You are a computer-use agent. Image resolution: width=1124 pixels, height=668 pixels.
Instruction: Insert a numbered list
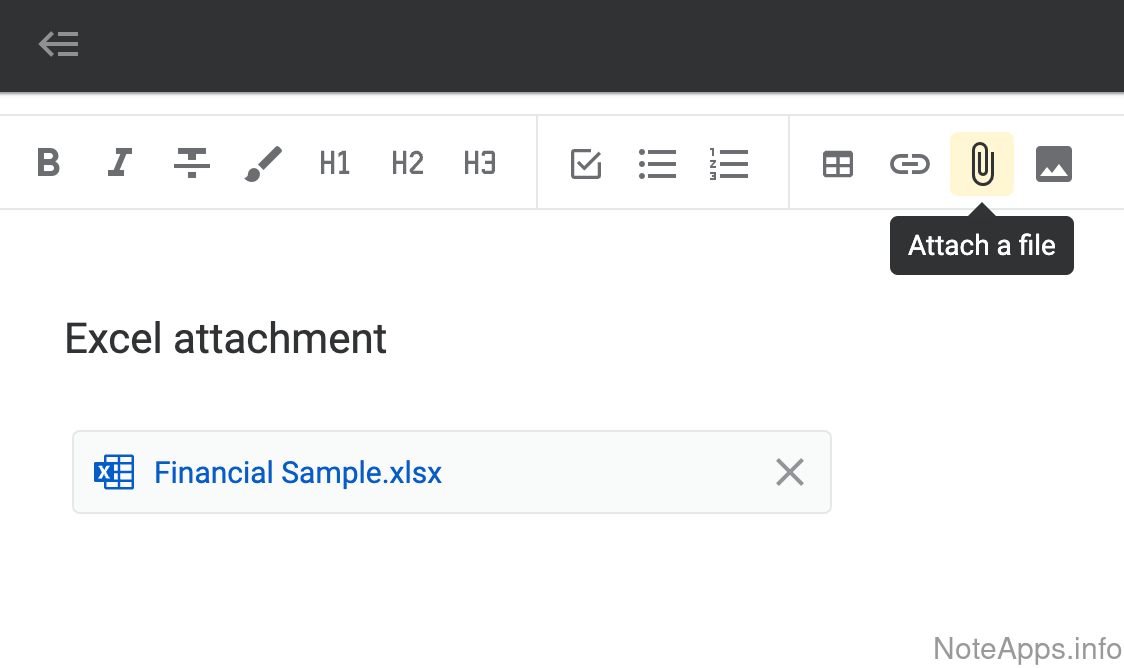(x=729, y=164)
